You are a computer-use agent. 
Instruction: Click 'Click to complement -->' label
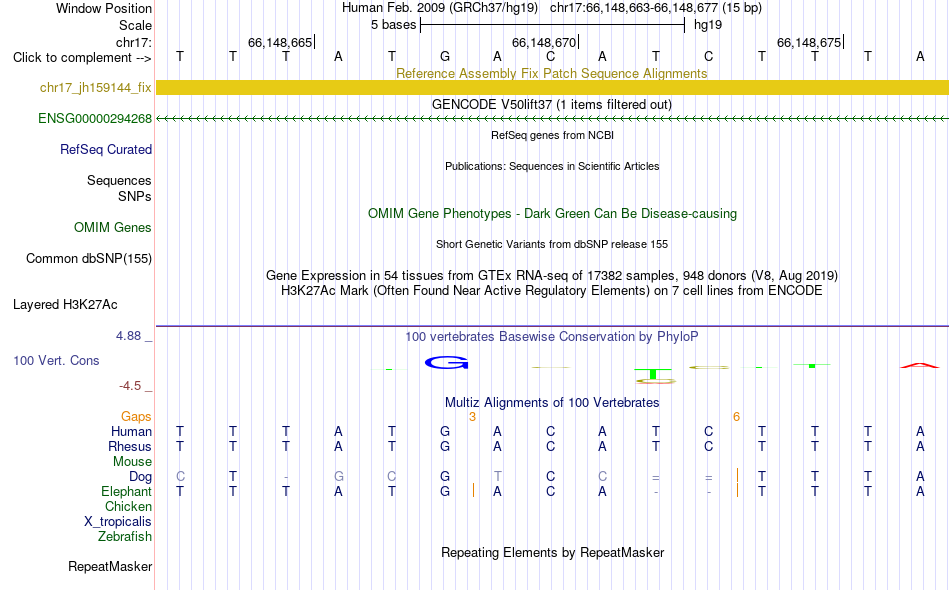coord(82,58)
